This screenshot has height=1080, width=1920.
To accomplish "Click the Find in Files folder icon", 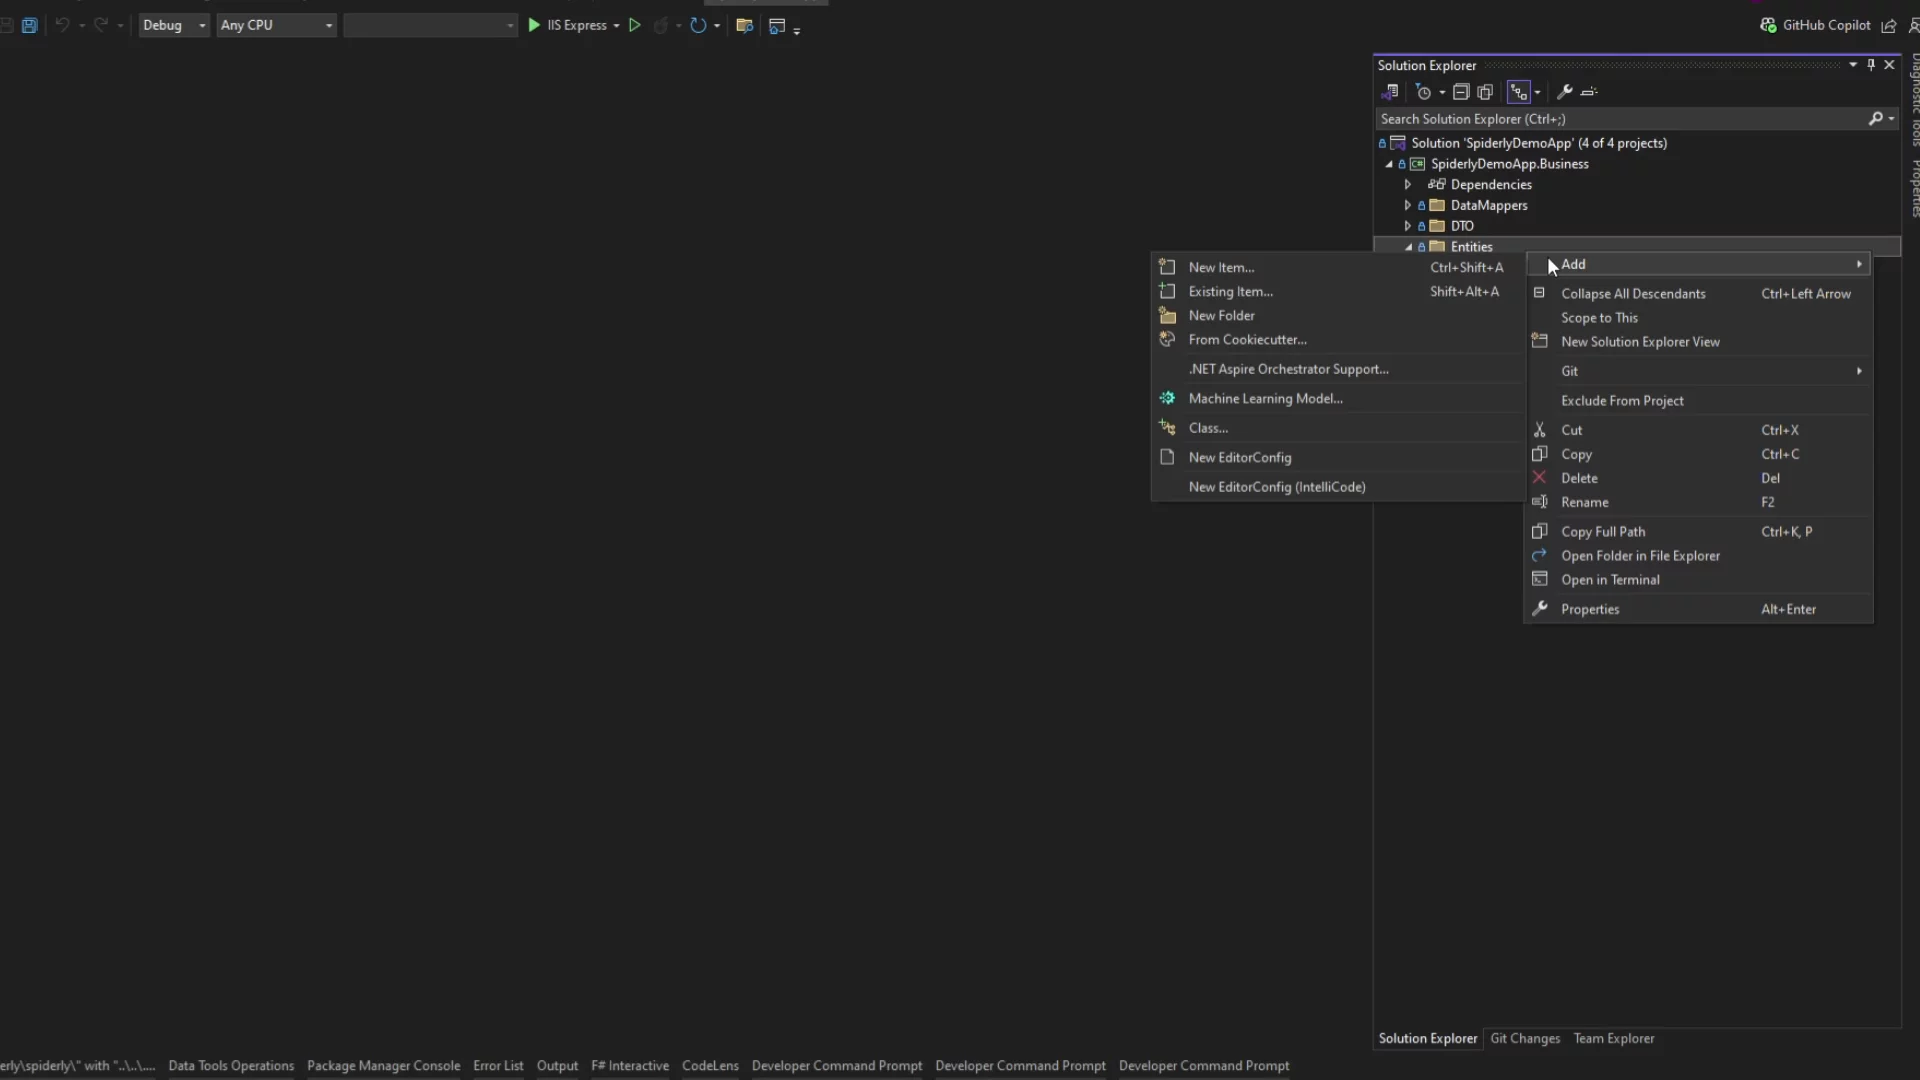I will [x=744, y=26].
